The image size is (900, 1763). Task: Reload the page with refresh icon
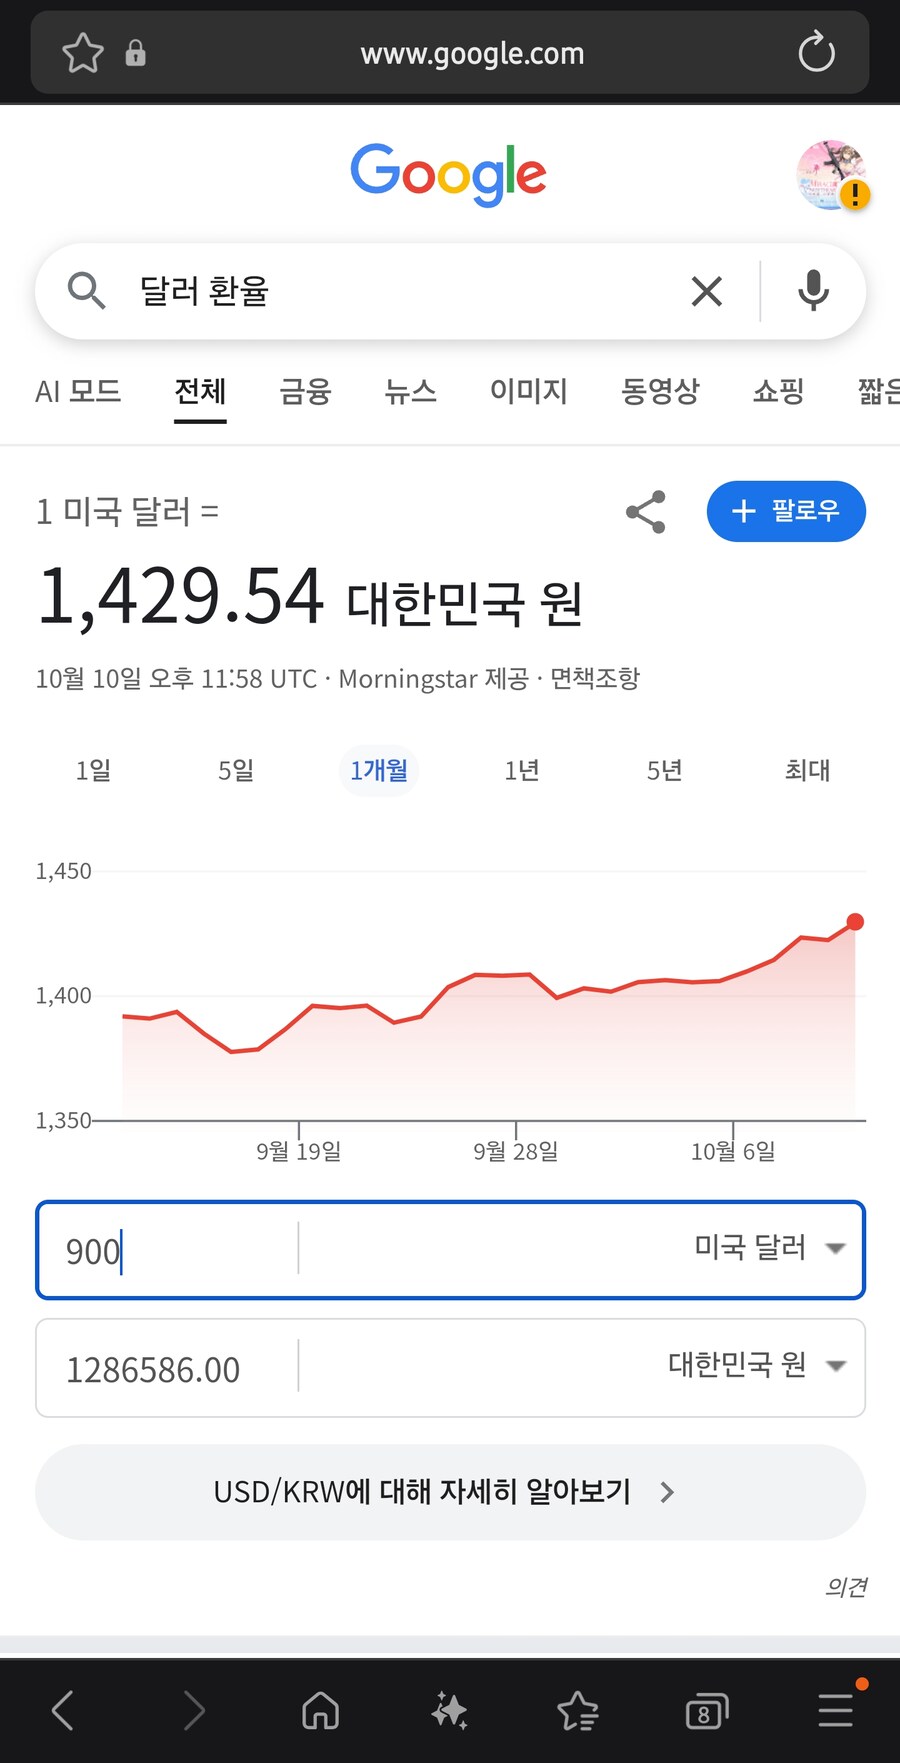pyautogui.click(x=816, y=53)
